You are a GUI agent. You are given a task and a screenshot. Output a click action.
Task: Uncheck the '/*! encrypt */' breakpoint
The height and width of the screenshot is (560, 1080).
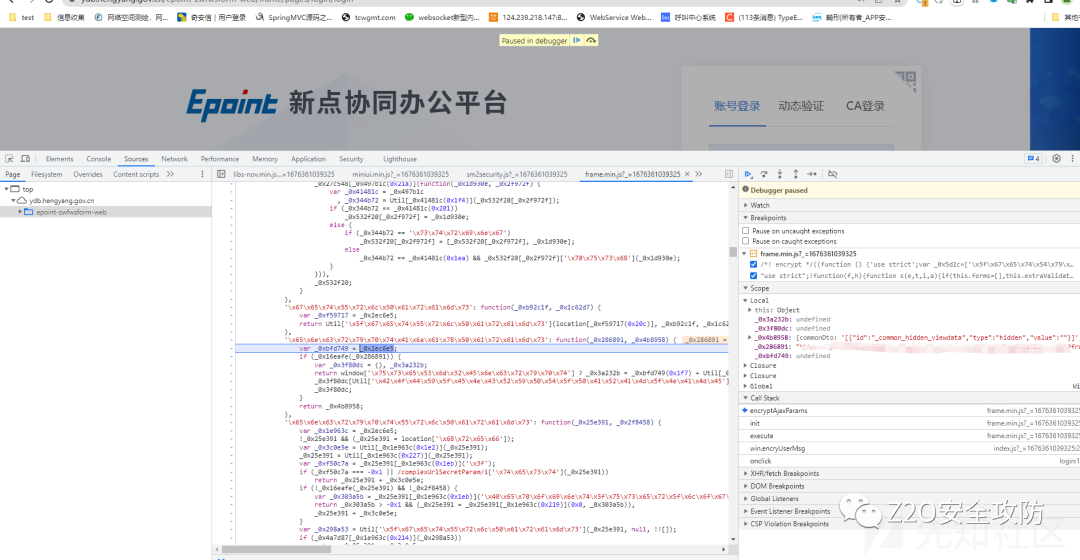point(753,265)
